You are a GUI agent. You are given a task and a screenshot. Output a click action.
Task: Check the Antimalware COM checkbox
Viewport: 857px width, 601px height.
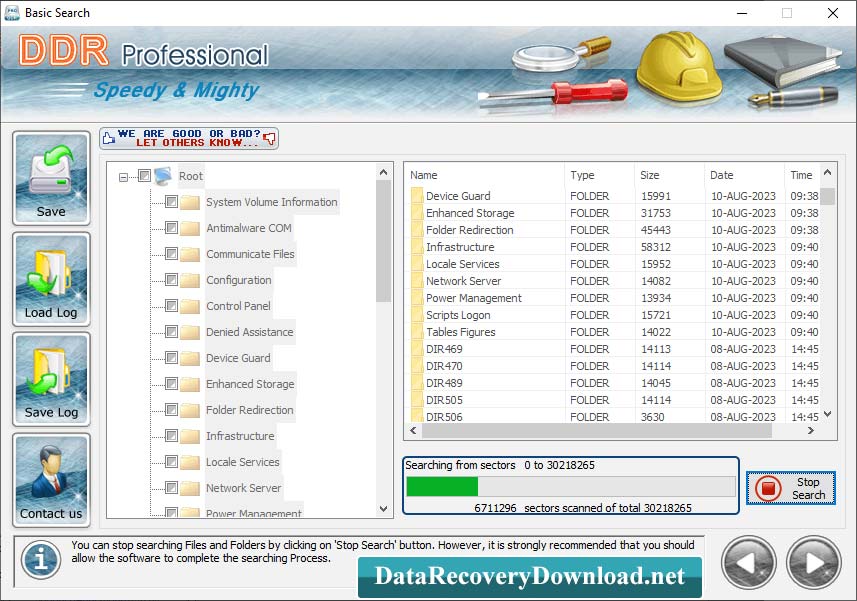click(x=171, y=227)
